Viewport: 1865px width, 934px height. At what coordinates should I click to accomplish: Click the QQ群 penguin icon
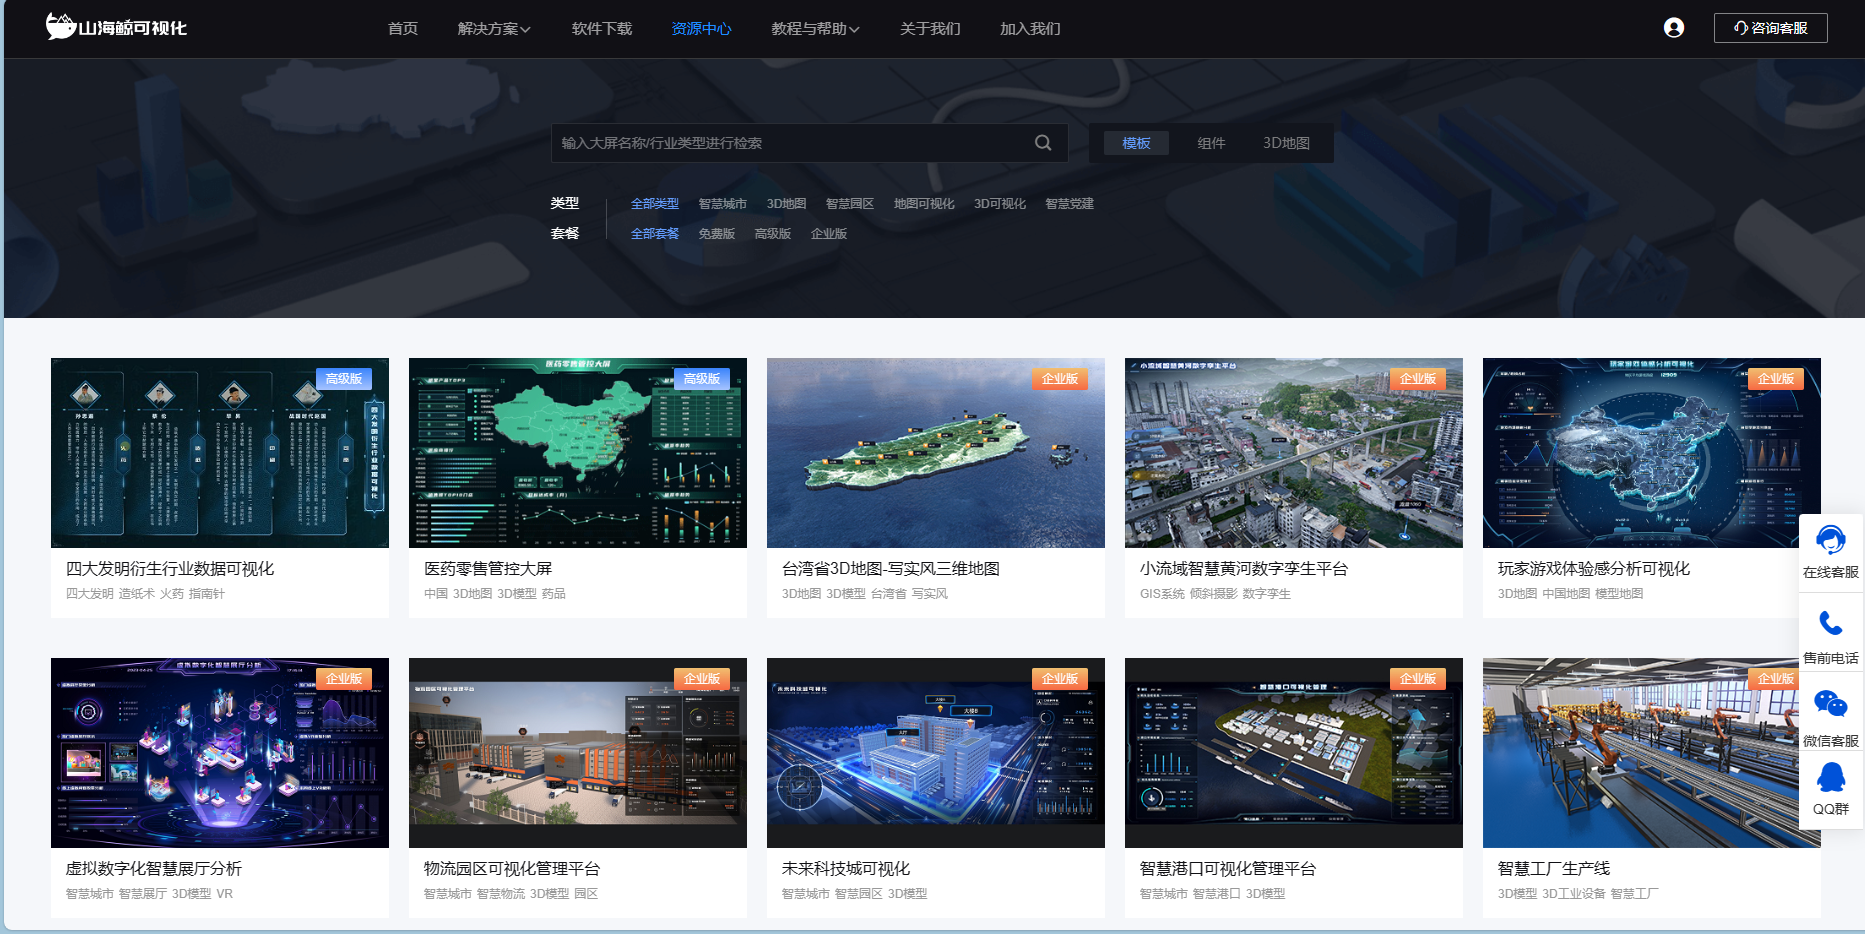(1831, 777)
